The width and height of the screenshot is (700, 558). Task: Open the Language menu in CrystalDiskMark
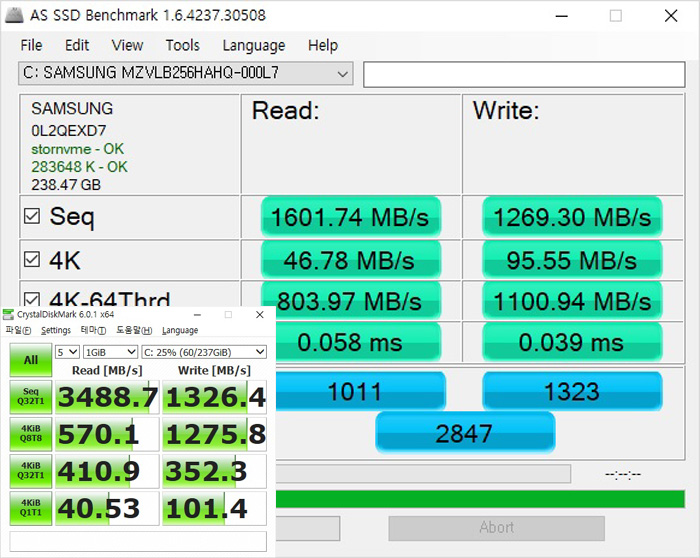point(180,330)
